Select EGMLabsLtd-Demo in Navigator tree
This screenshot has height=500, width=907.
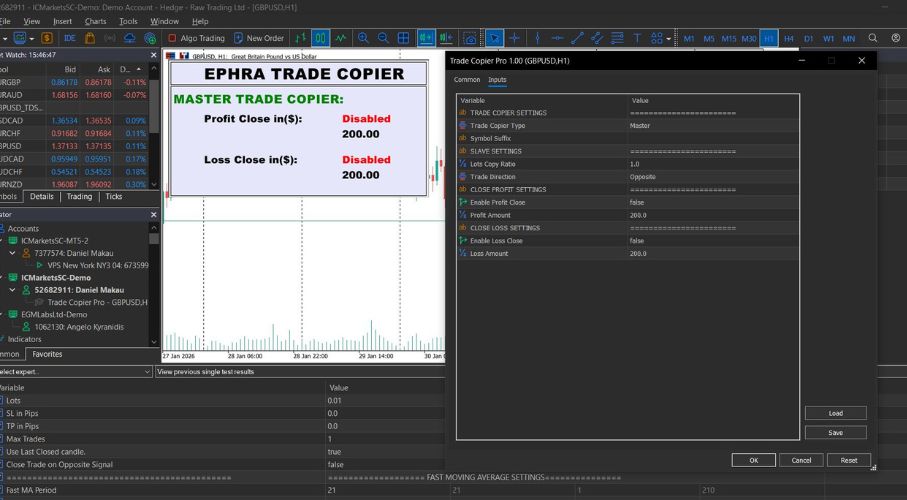[x=54, y=315]
